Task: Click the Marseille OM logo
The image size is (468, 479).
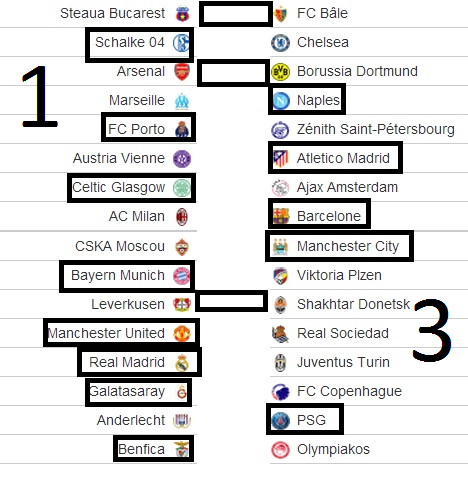Action: point(182,101)
